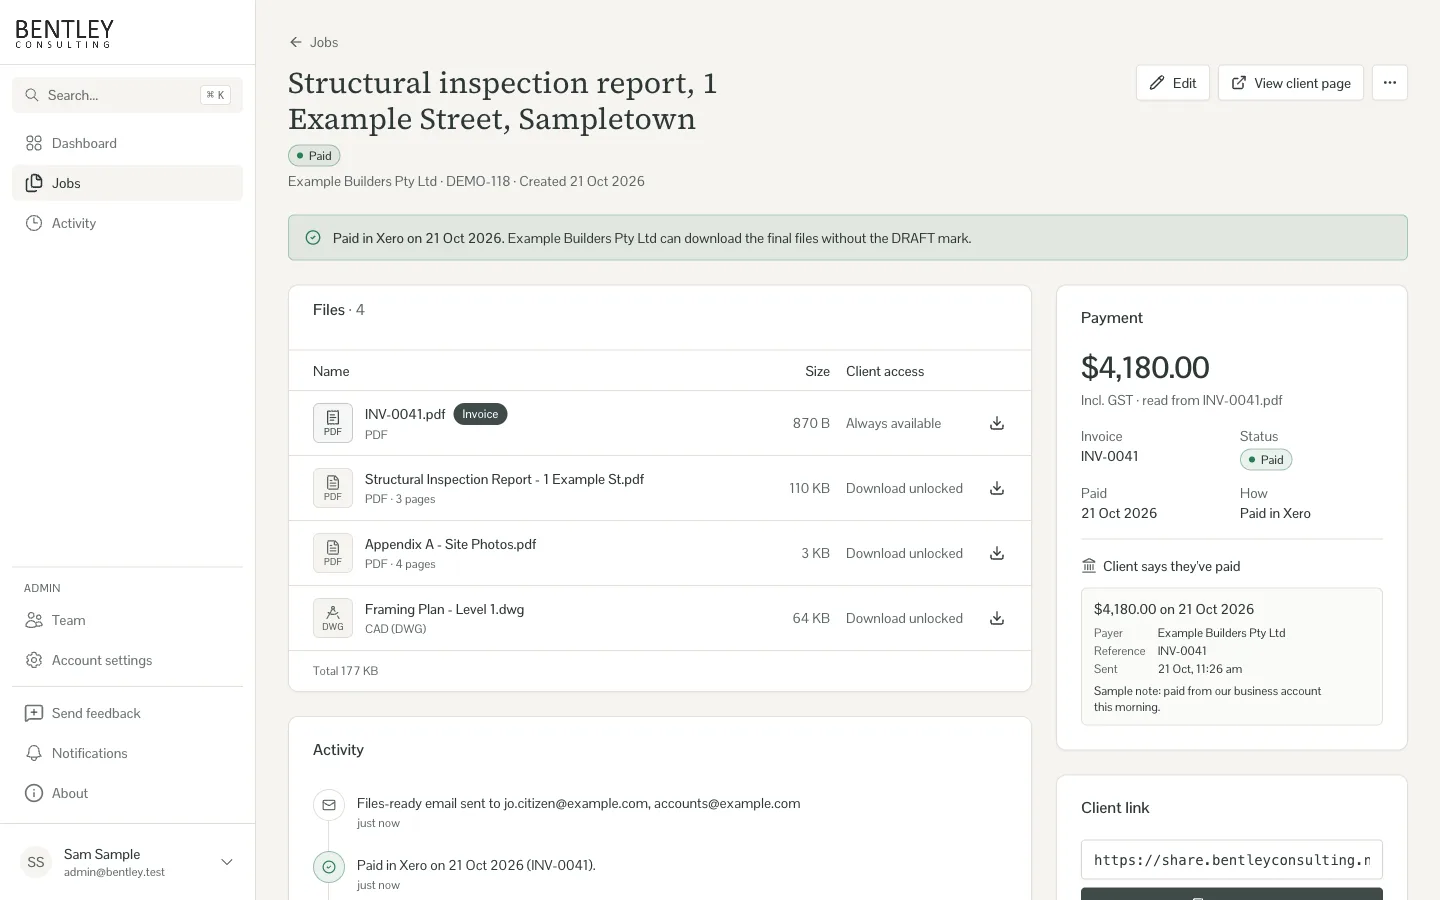Go to Activity in sidebar
This screenshot has height=900, width=1440.
[127, 223]
